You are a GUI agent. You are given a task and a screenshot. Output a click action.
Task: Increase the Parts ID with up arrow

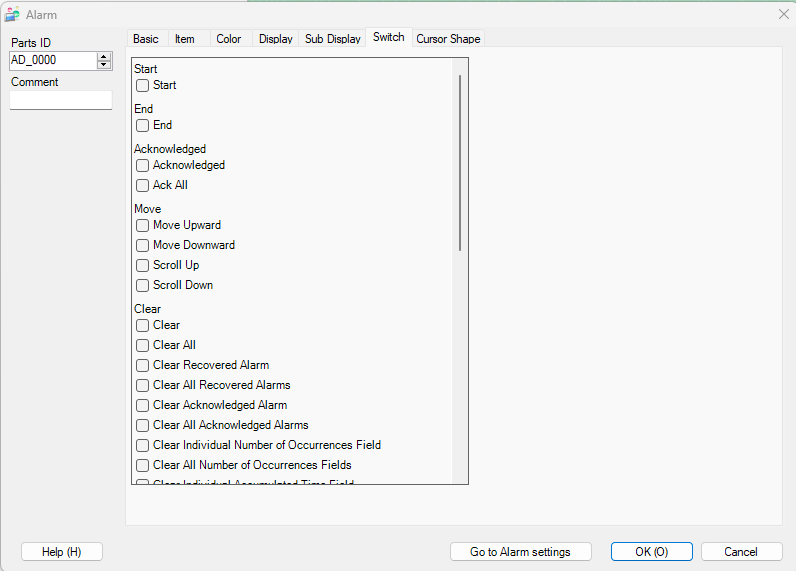(x=104, y=57)
